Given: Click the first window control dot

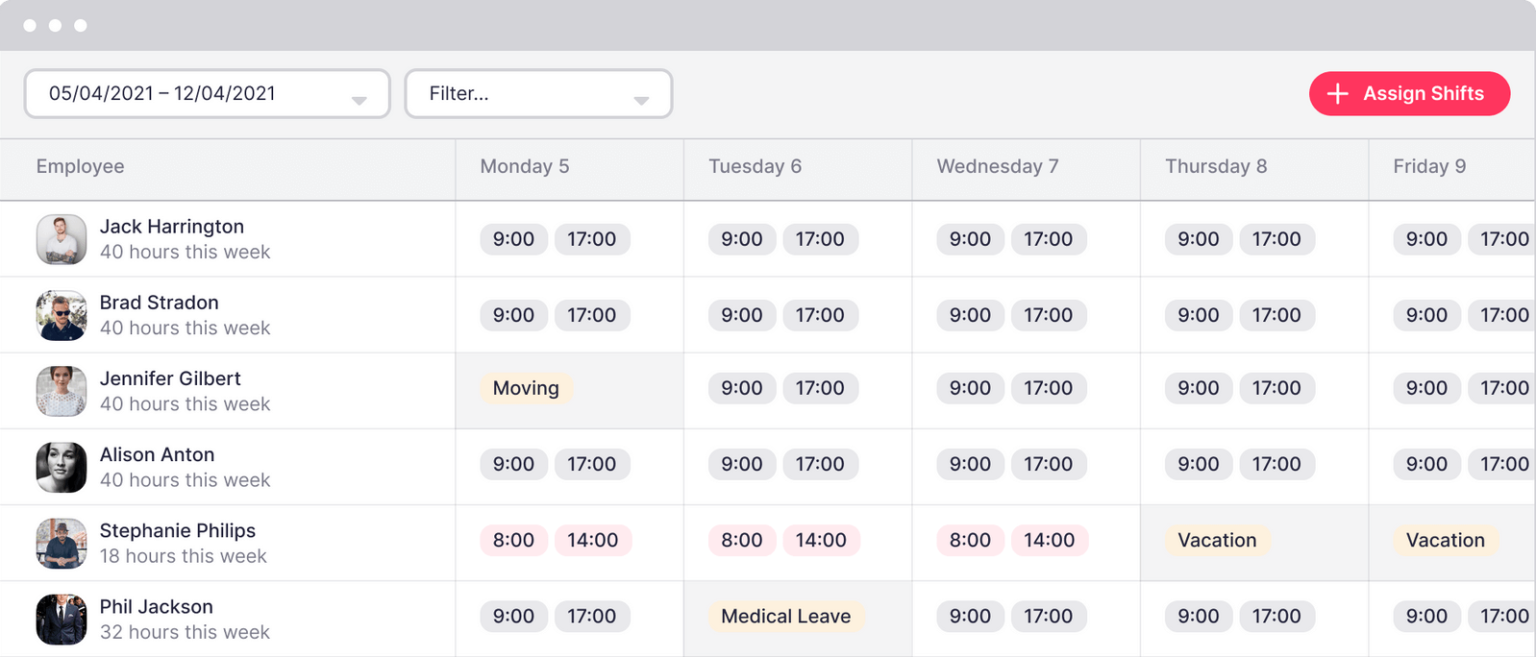Looking at the screenshot, I should click(x=31, y=25).
